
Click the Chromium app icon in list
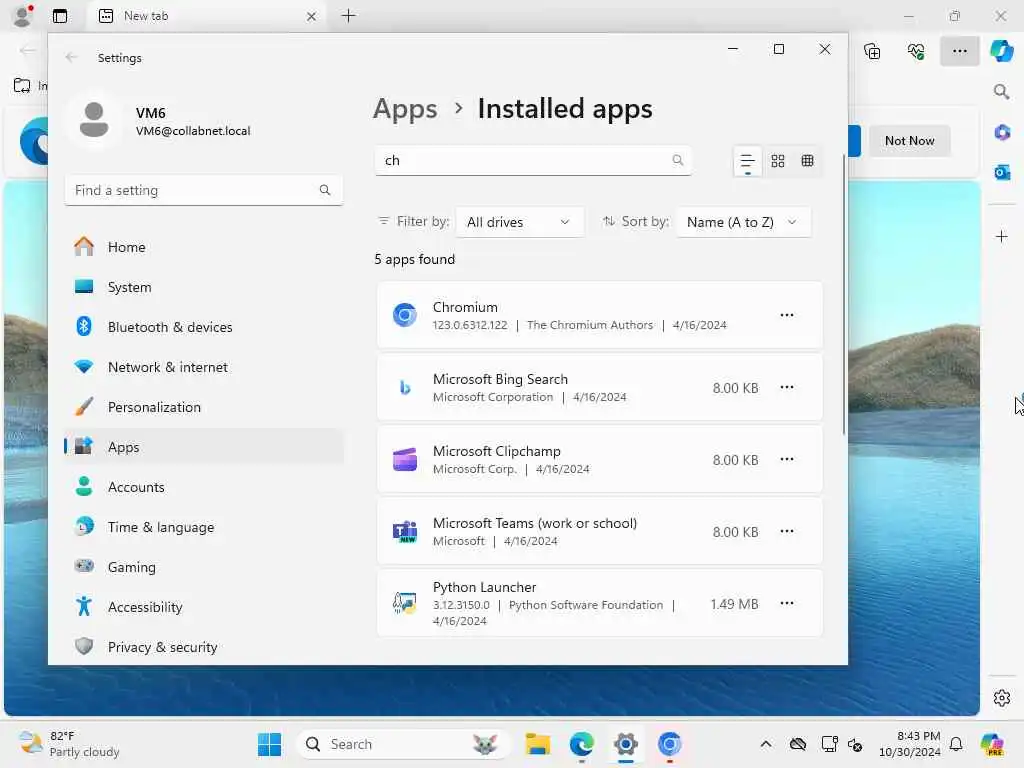pyautogui.click(x=404, y=315)
